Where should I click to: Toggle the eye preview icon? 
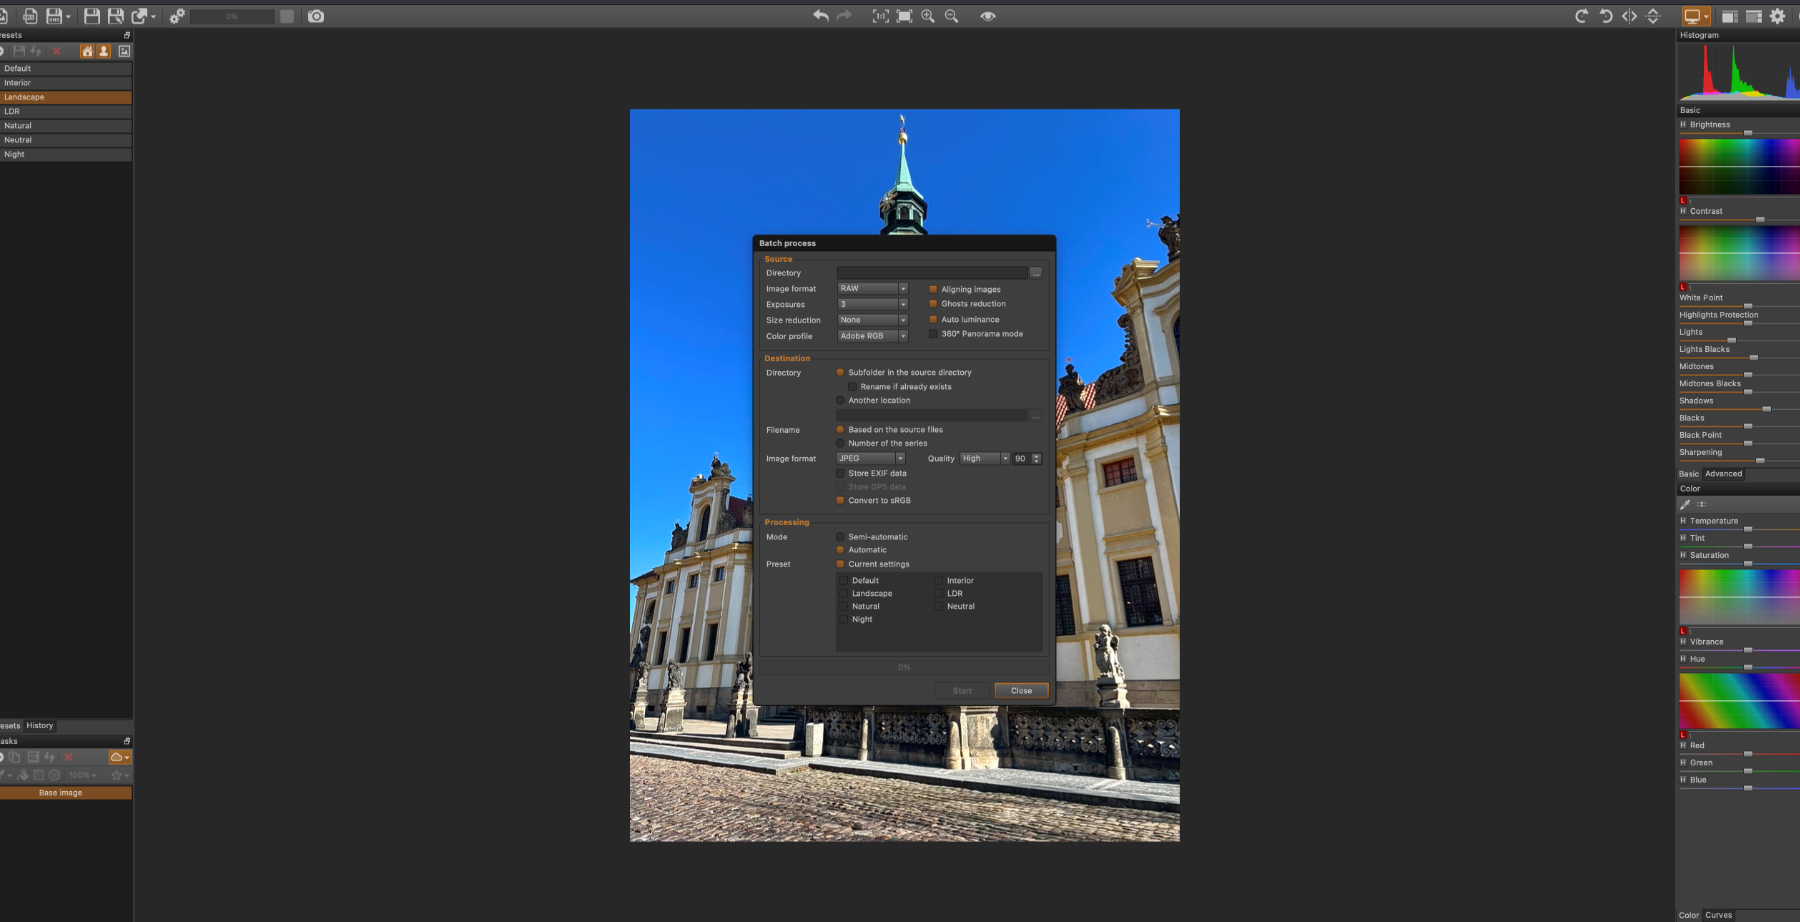click(x=988, y=16)
